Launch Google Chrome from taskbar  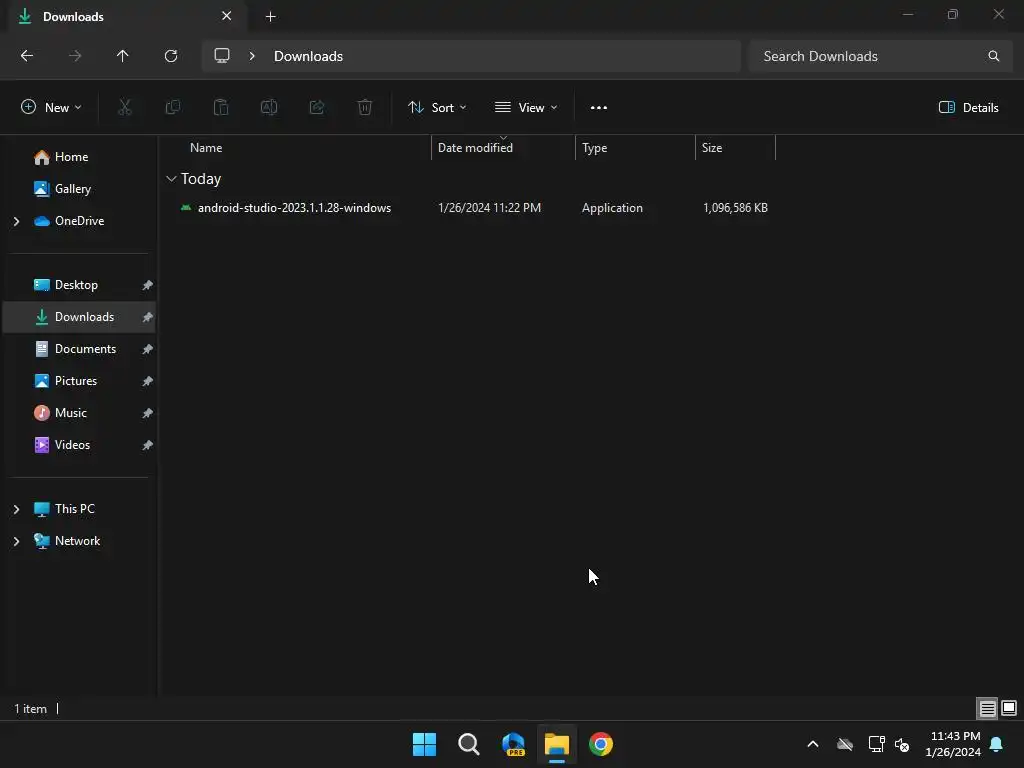click(601, 744)
